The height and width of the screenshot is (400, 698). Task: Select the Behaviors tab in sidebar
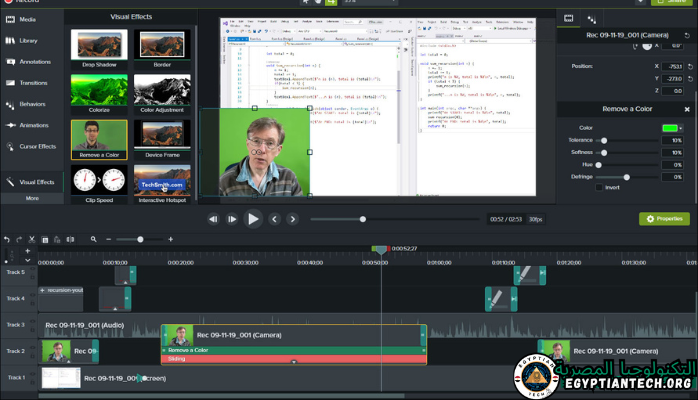32,104
